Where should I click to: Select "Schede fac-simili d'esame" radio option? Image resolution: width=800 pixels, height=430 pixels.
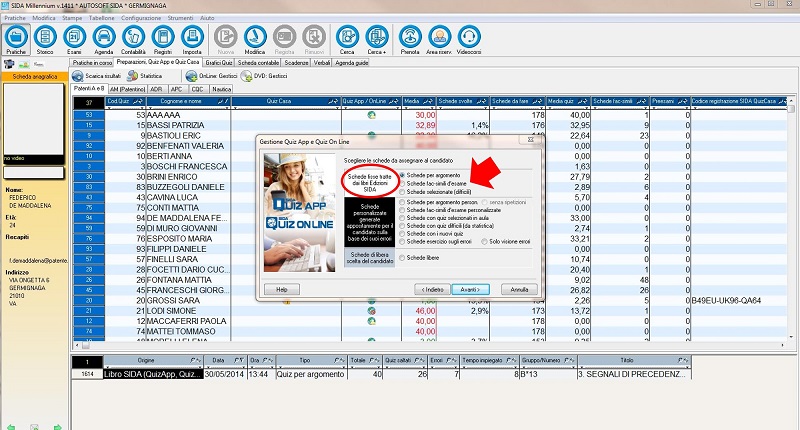[x=401, y=184]
